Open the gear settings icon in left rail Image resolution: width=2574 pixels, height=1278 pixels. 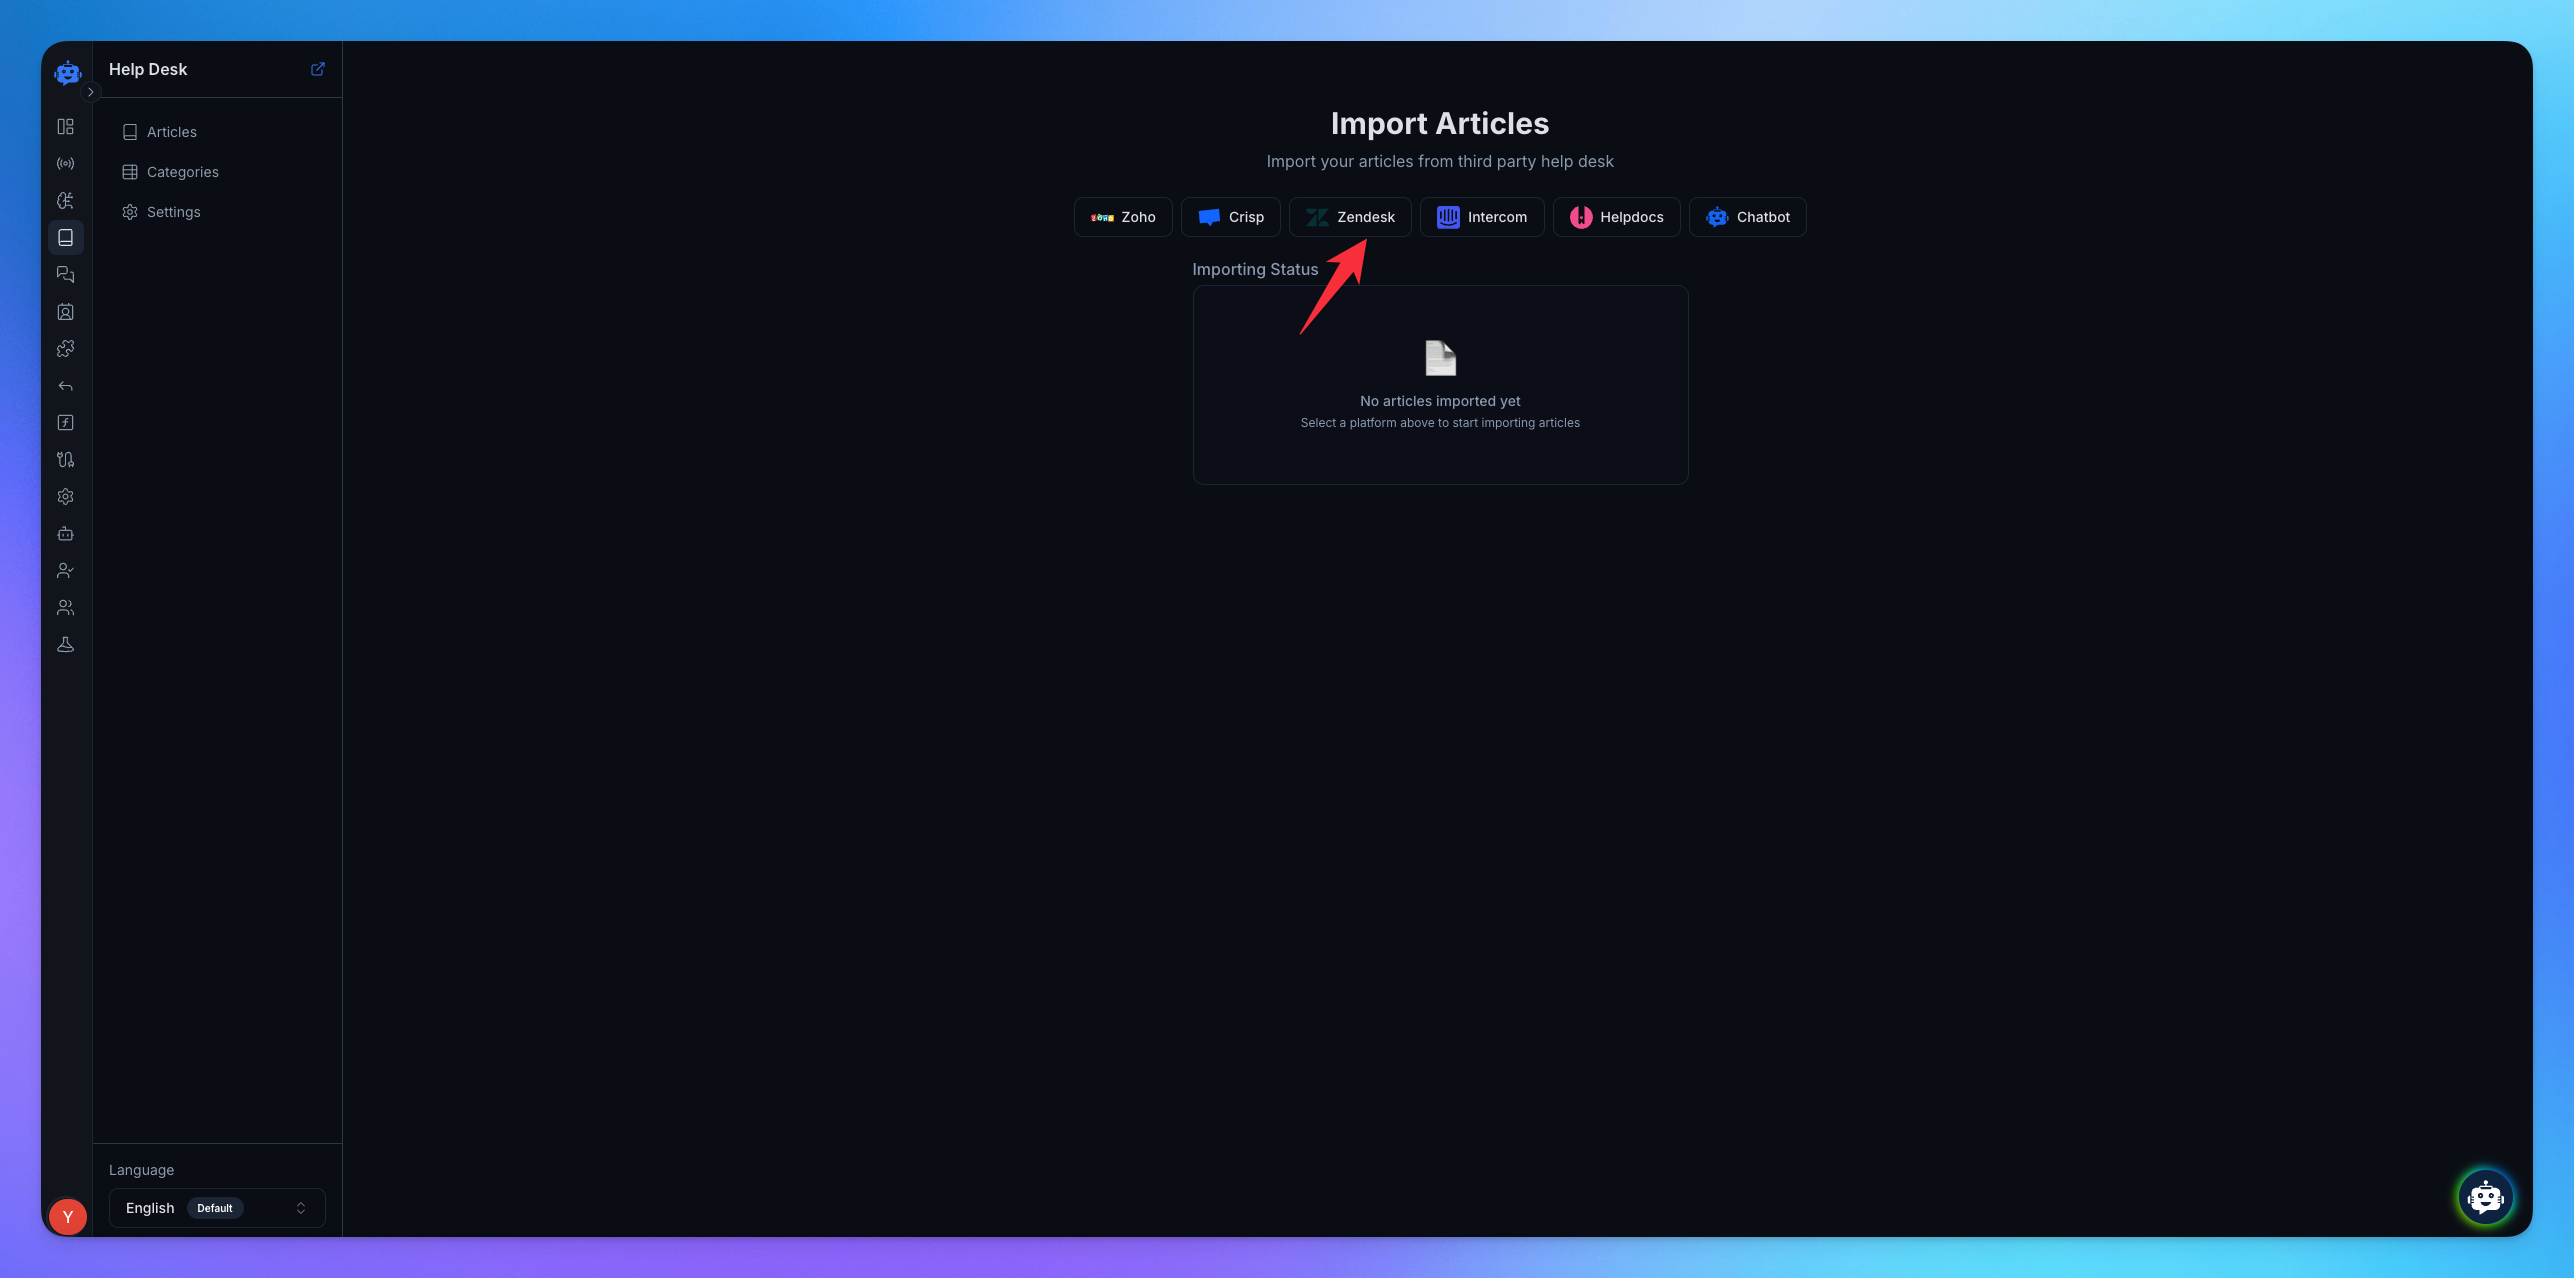point(66,497)
